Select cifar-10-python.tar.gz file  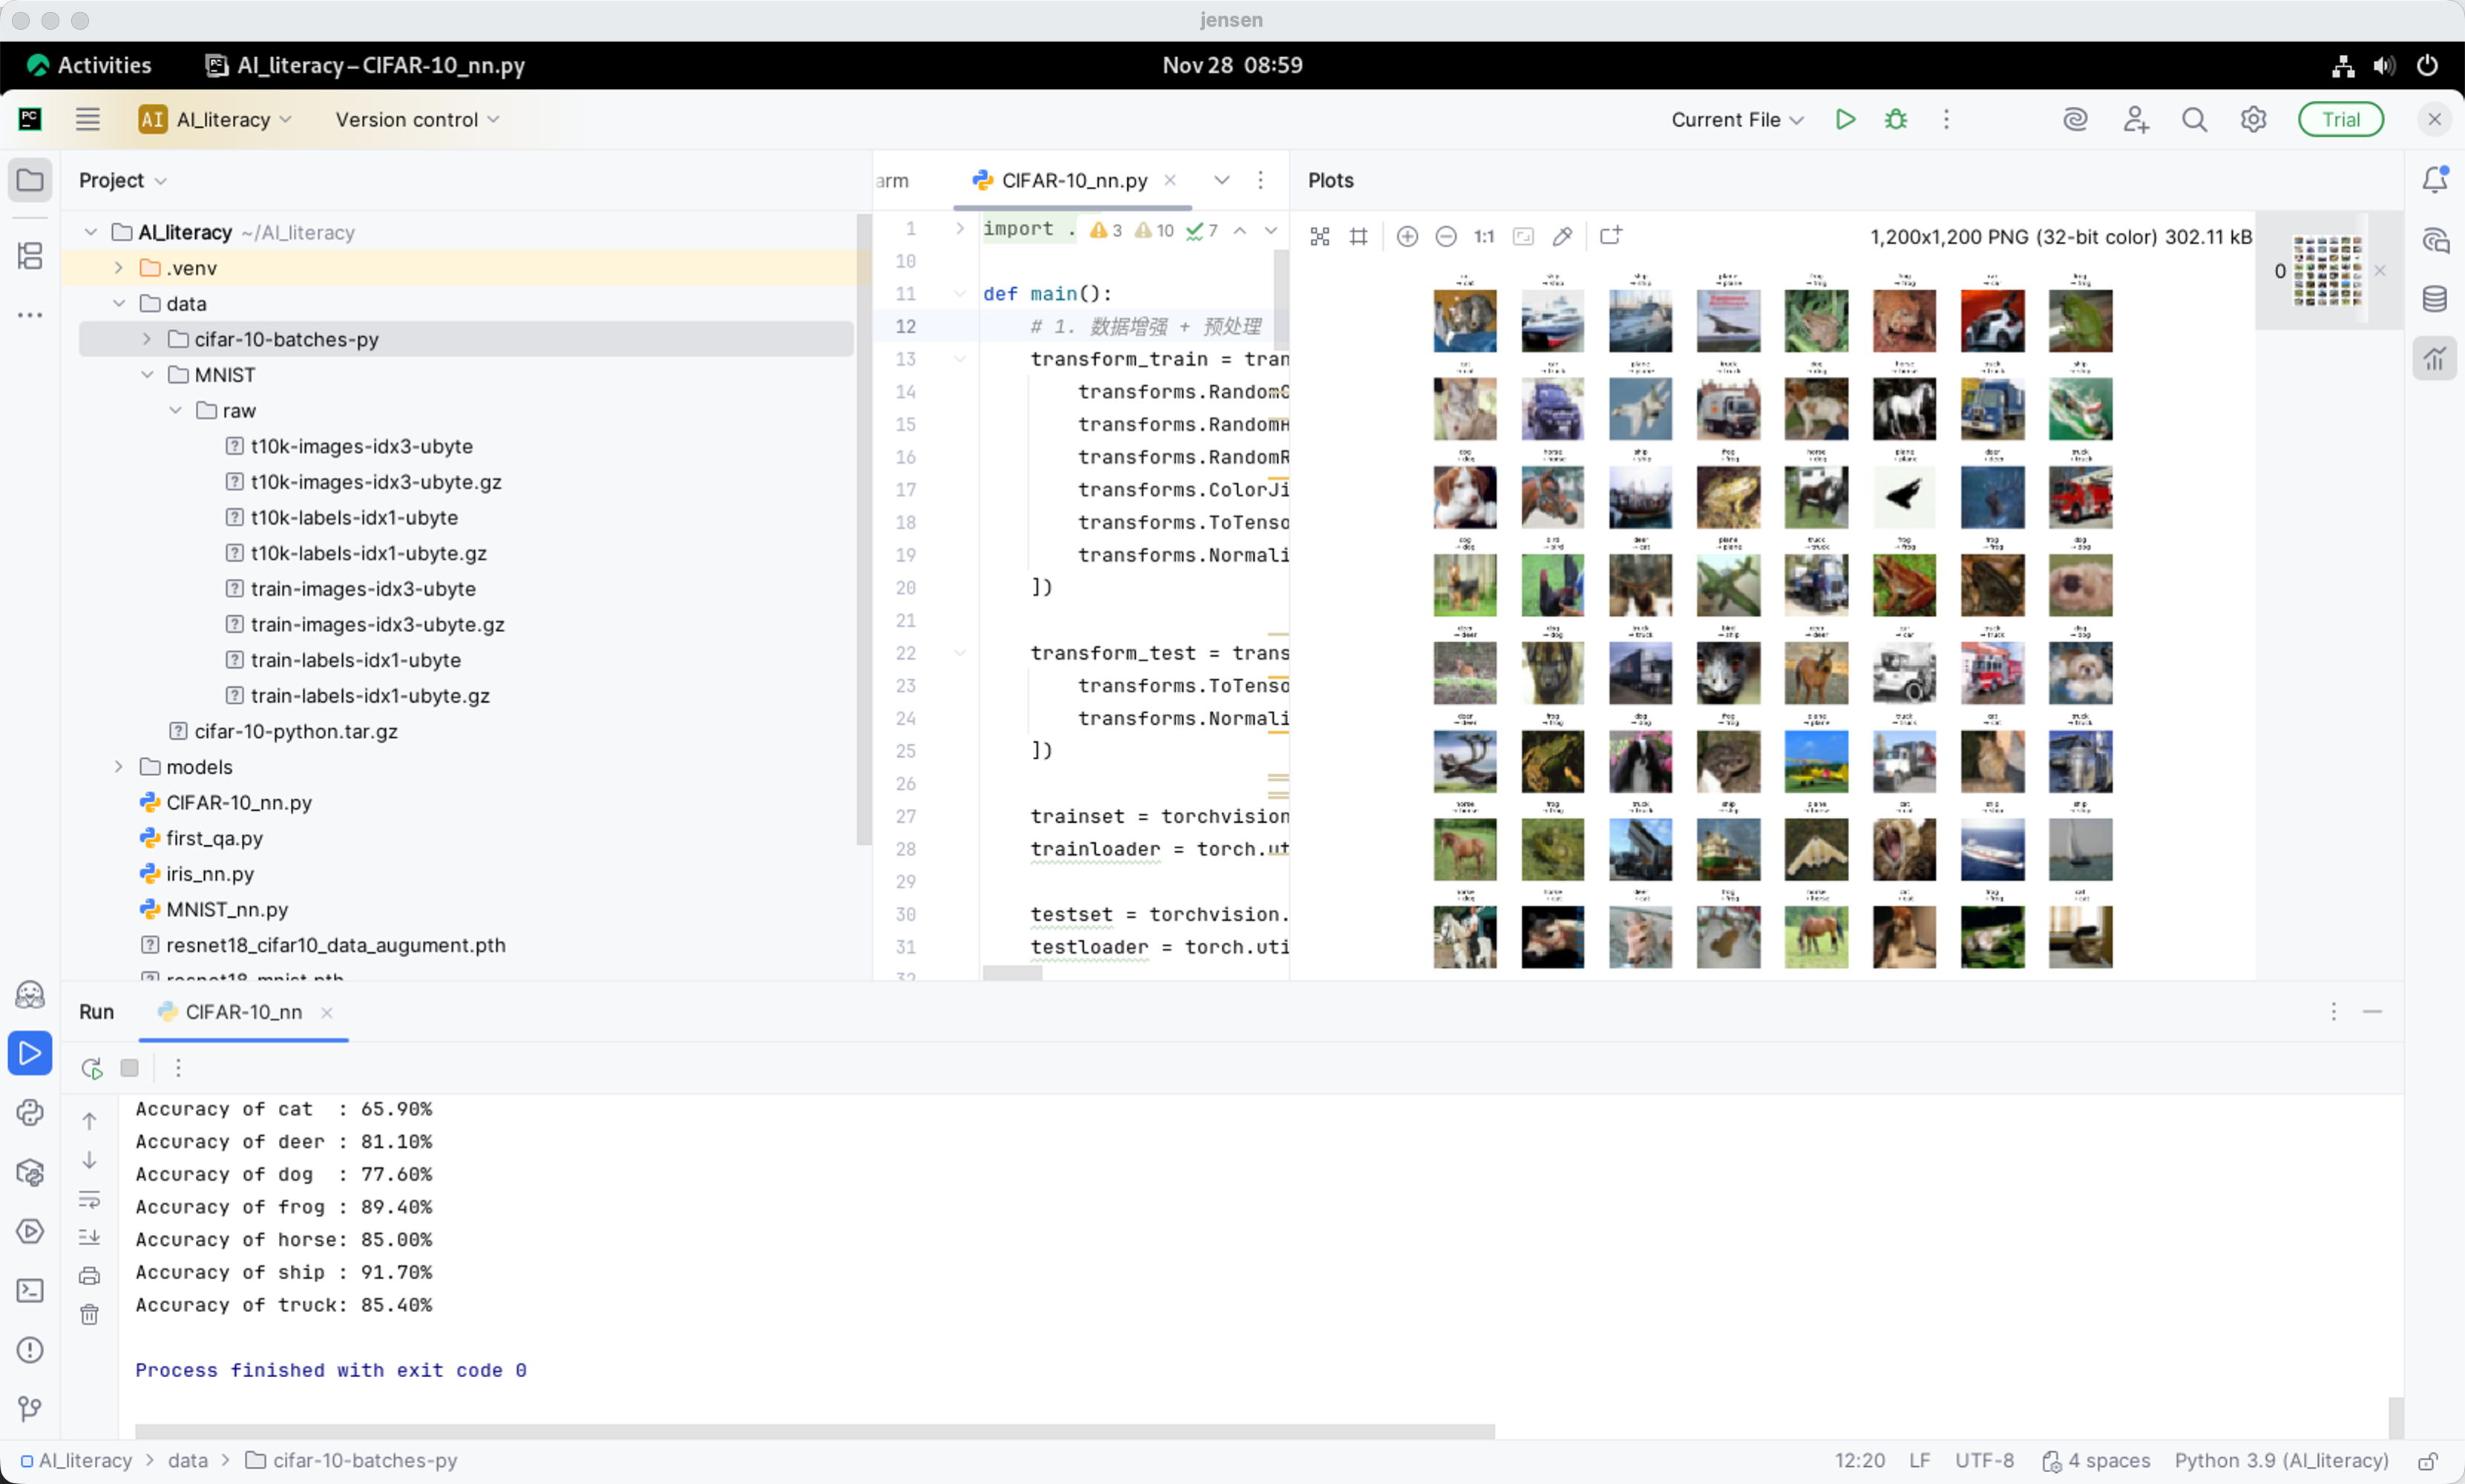click(x=296, y=731)
